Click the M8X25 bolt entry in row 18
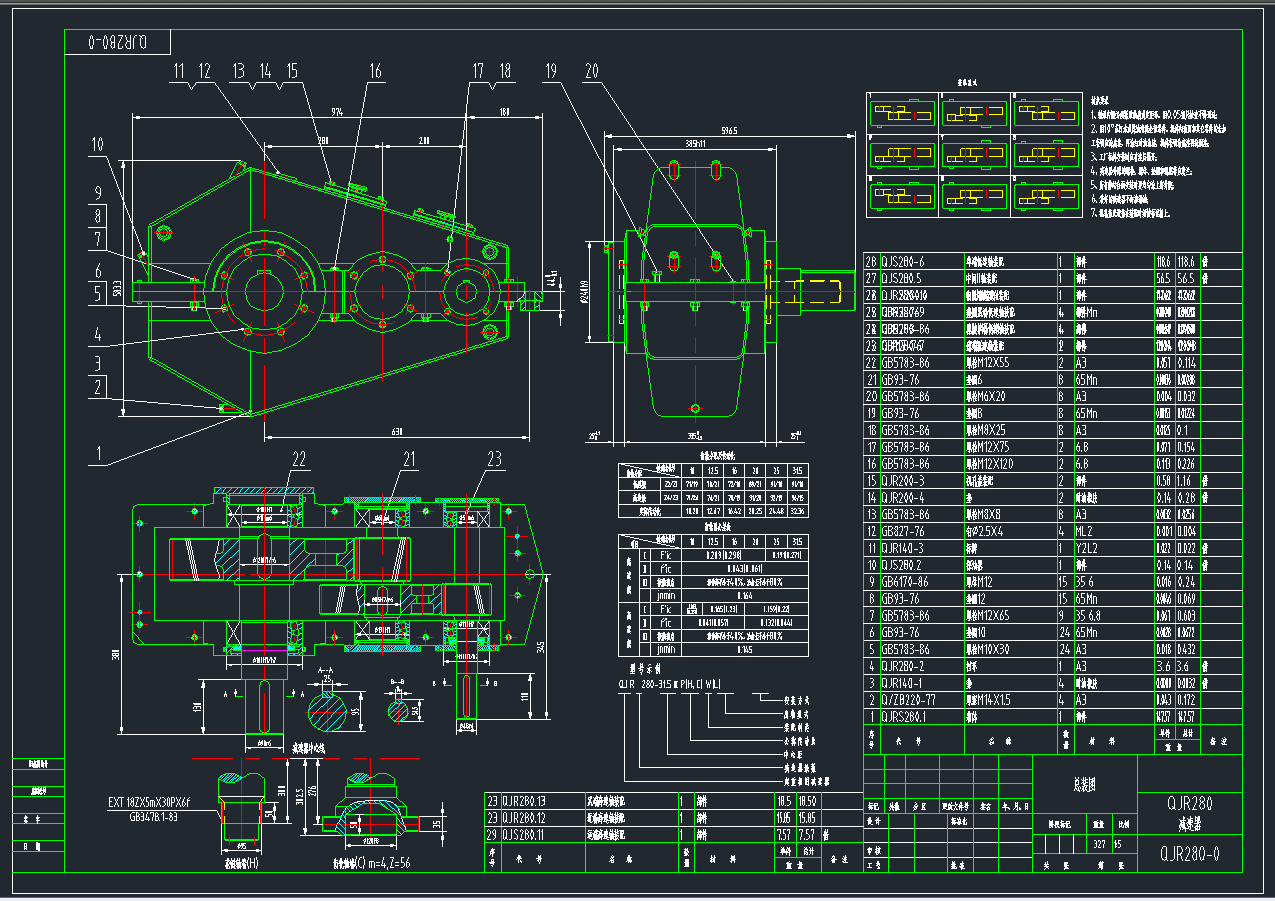 click(x=987, y=431)
